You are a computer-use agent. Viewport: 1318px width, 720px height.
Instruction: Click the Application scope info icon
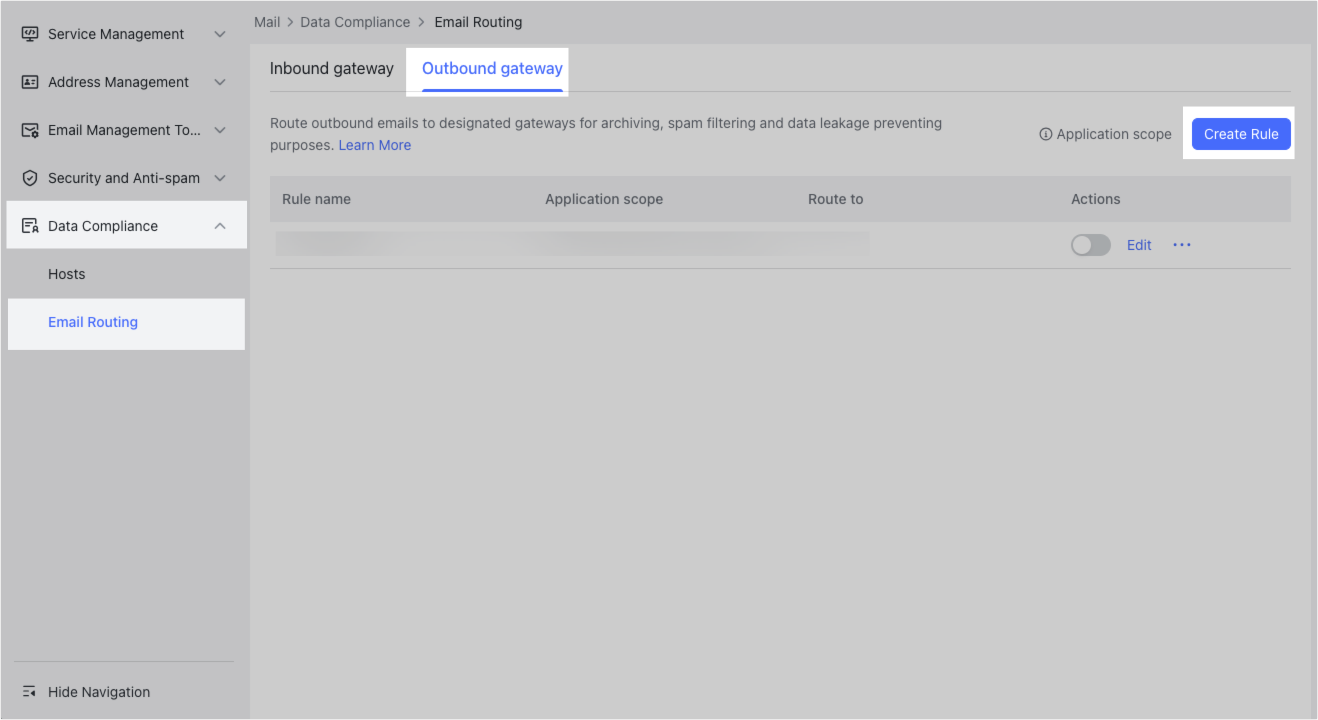point(1045,133)
